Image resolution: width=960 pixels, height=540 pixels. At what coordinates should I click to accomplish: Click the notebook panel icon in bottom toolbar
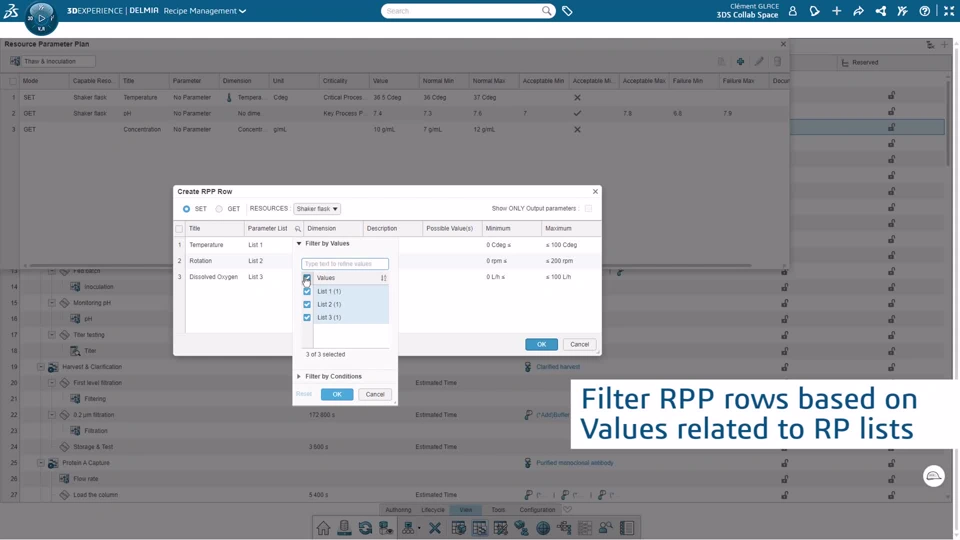pyautogui.click(x=627, y=528)
